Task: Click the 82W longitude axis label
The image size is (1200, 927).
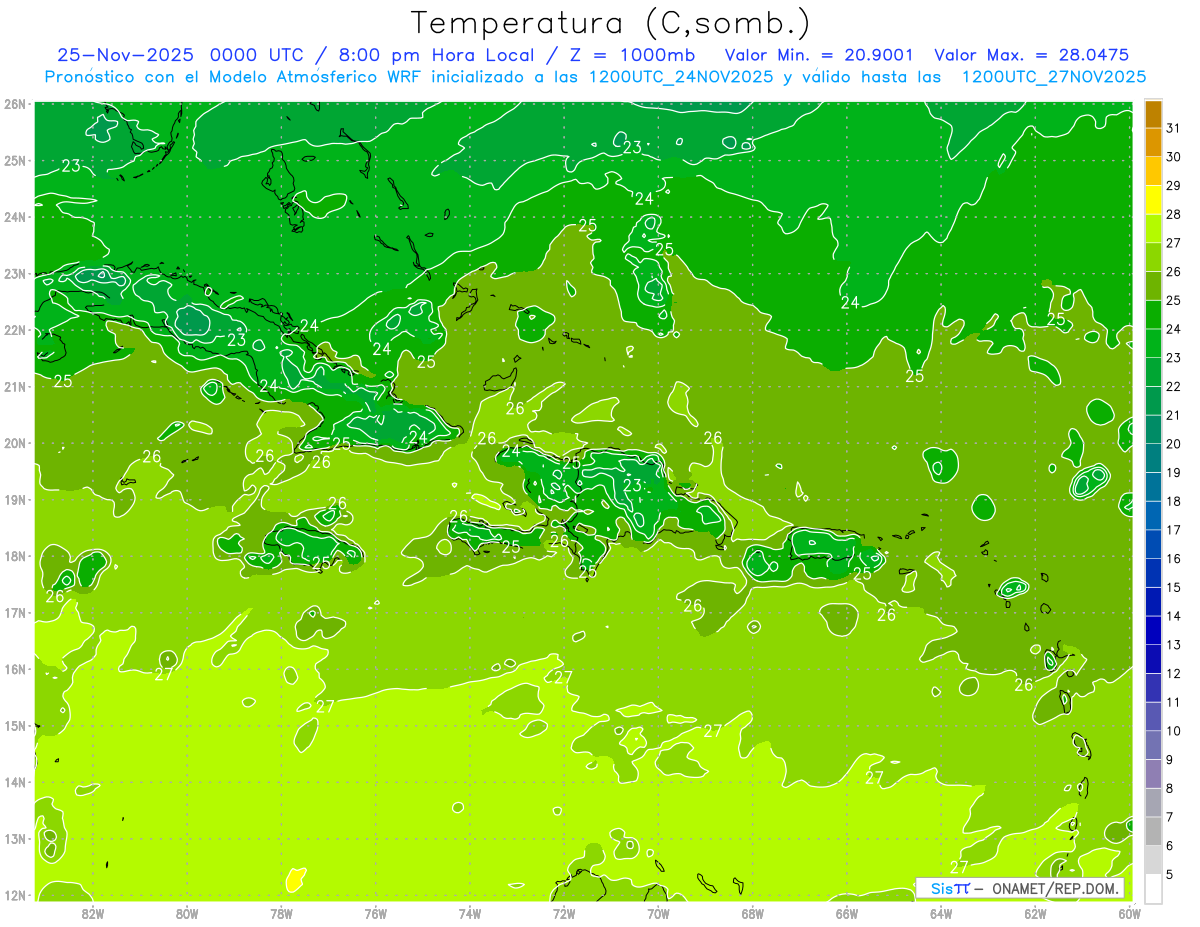Action: pos(93,913)
